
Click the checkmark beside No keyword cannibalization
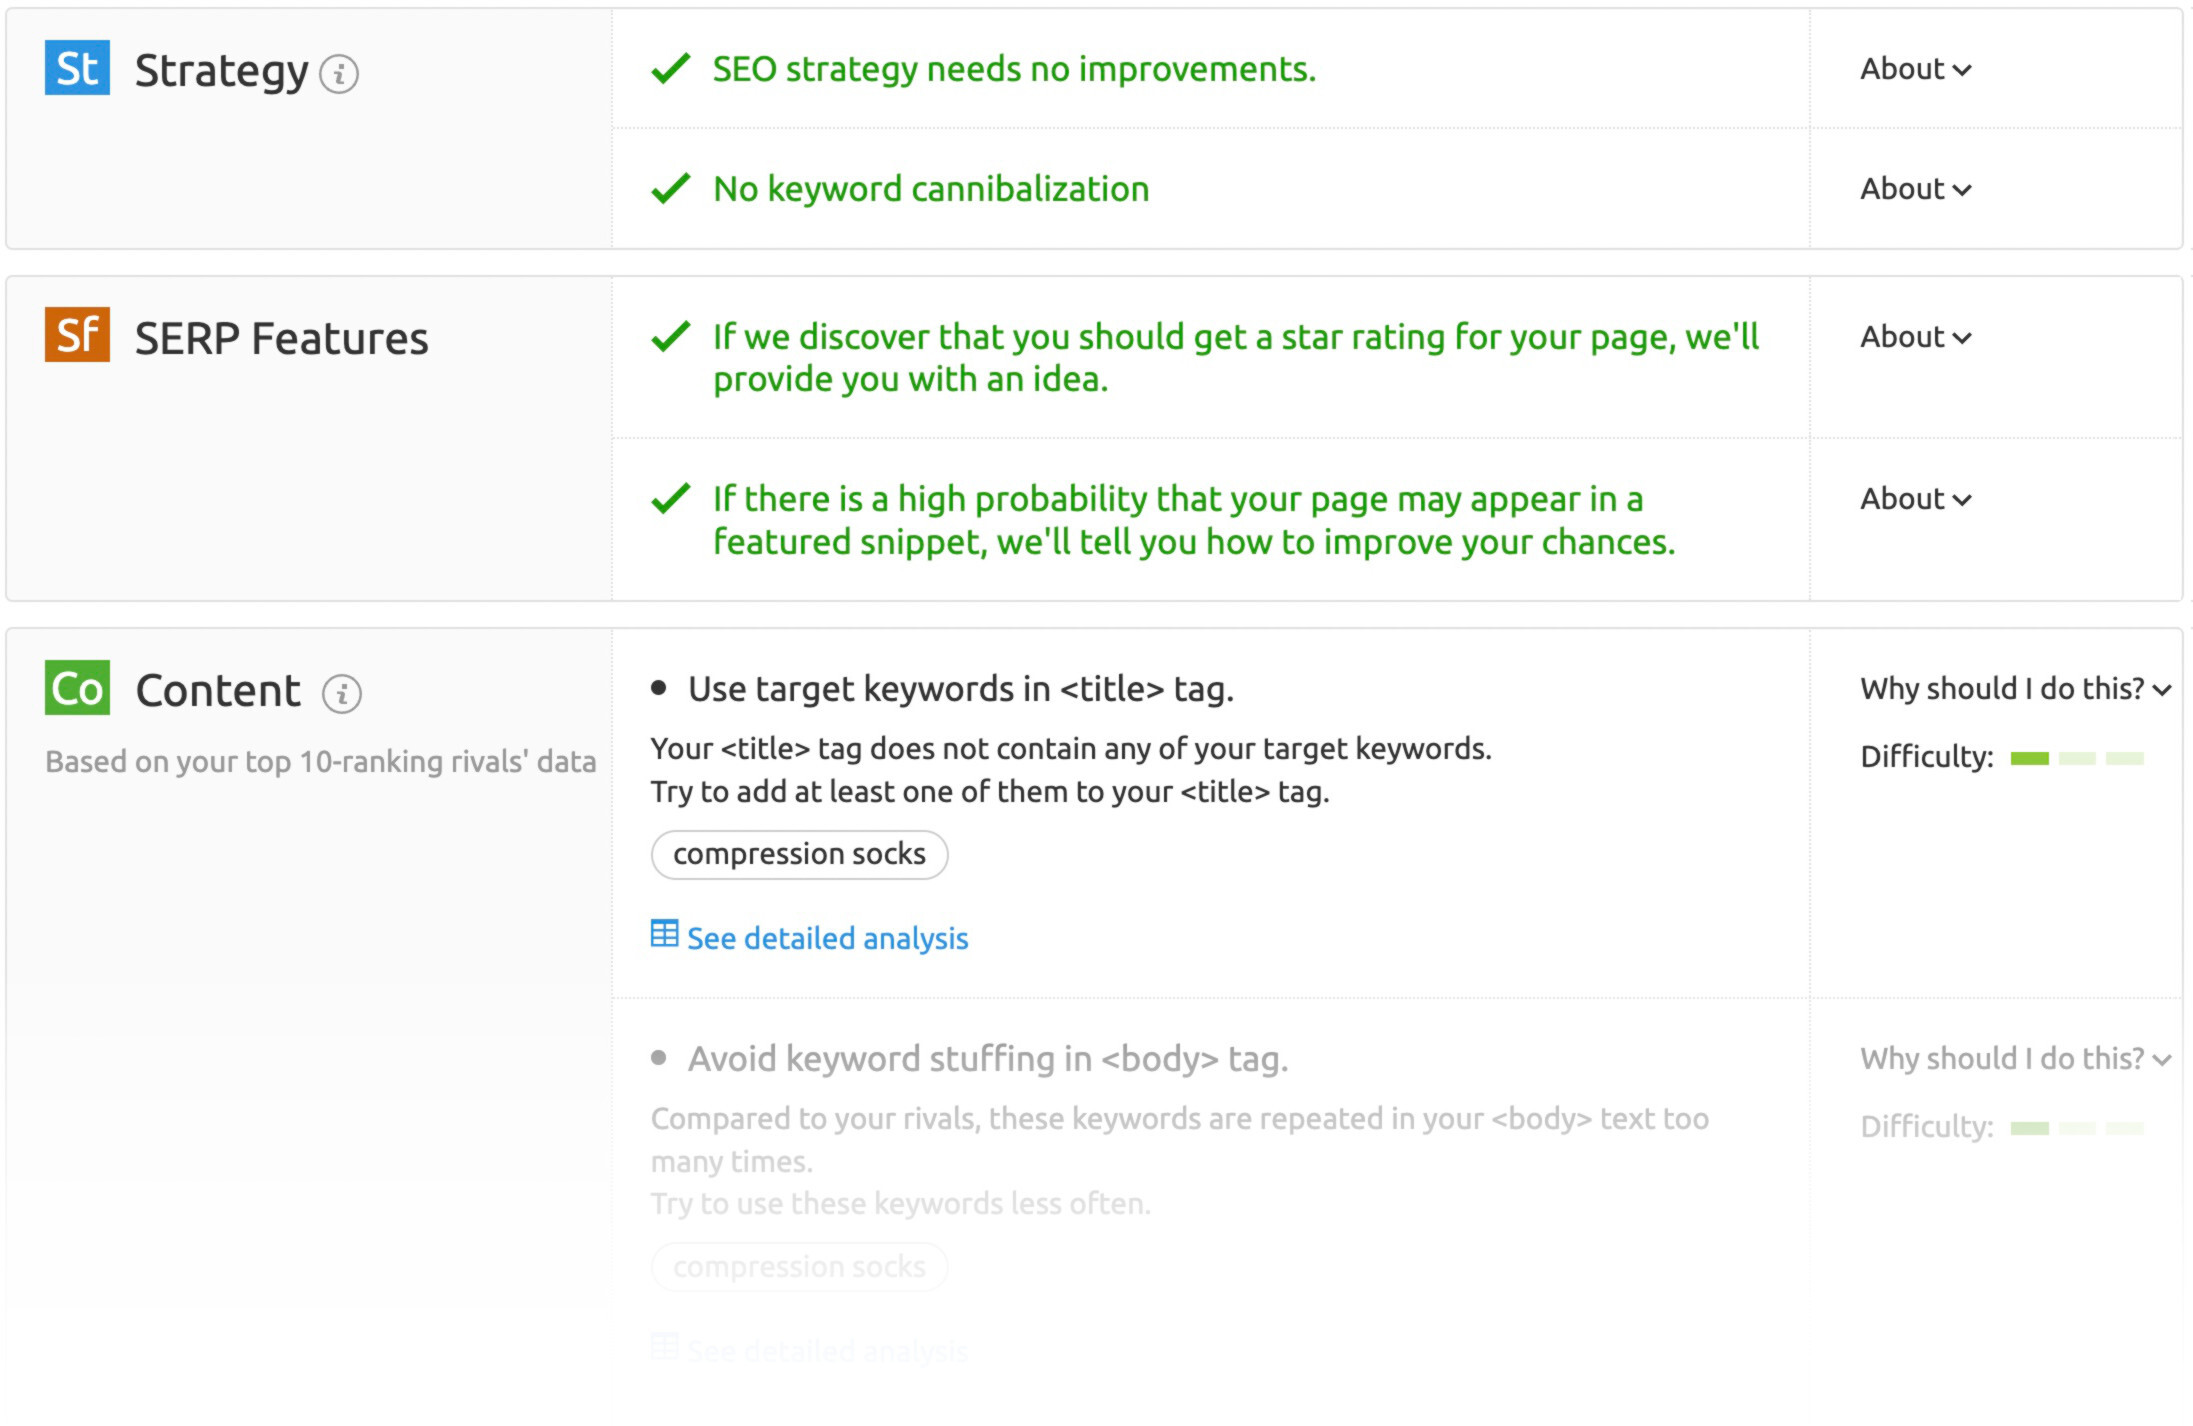(x=670, y=188)
